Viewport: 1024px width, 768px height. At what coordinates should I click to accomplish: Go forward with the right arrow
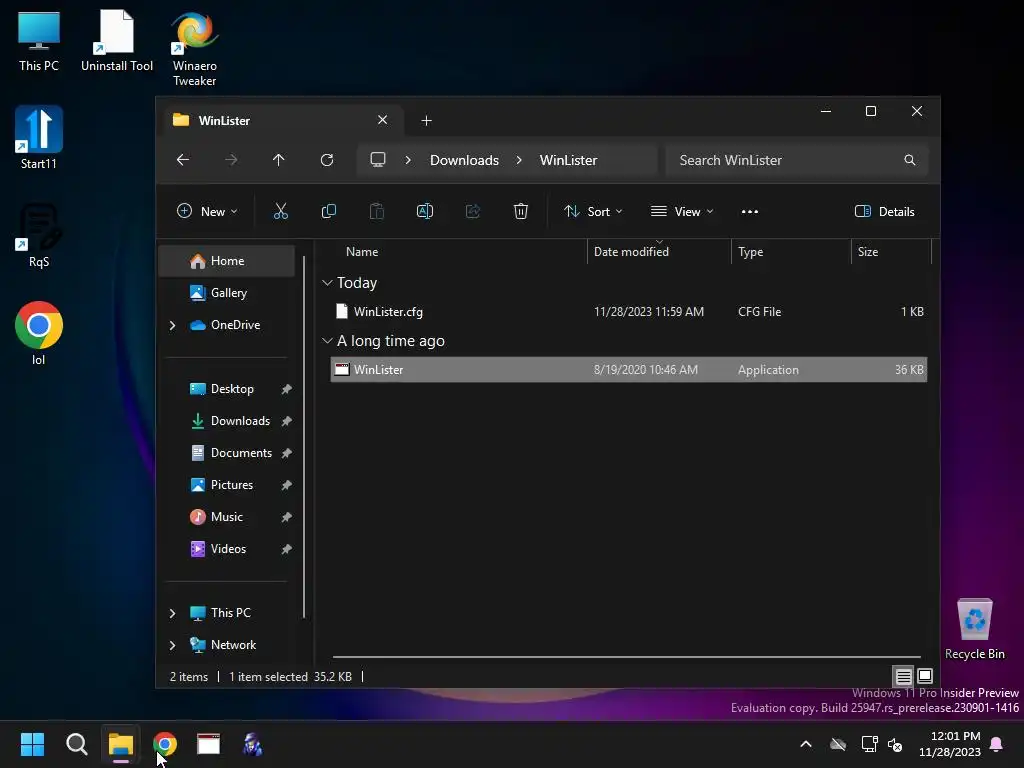point(231,160)
